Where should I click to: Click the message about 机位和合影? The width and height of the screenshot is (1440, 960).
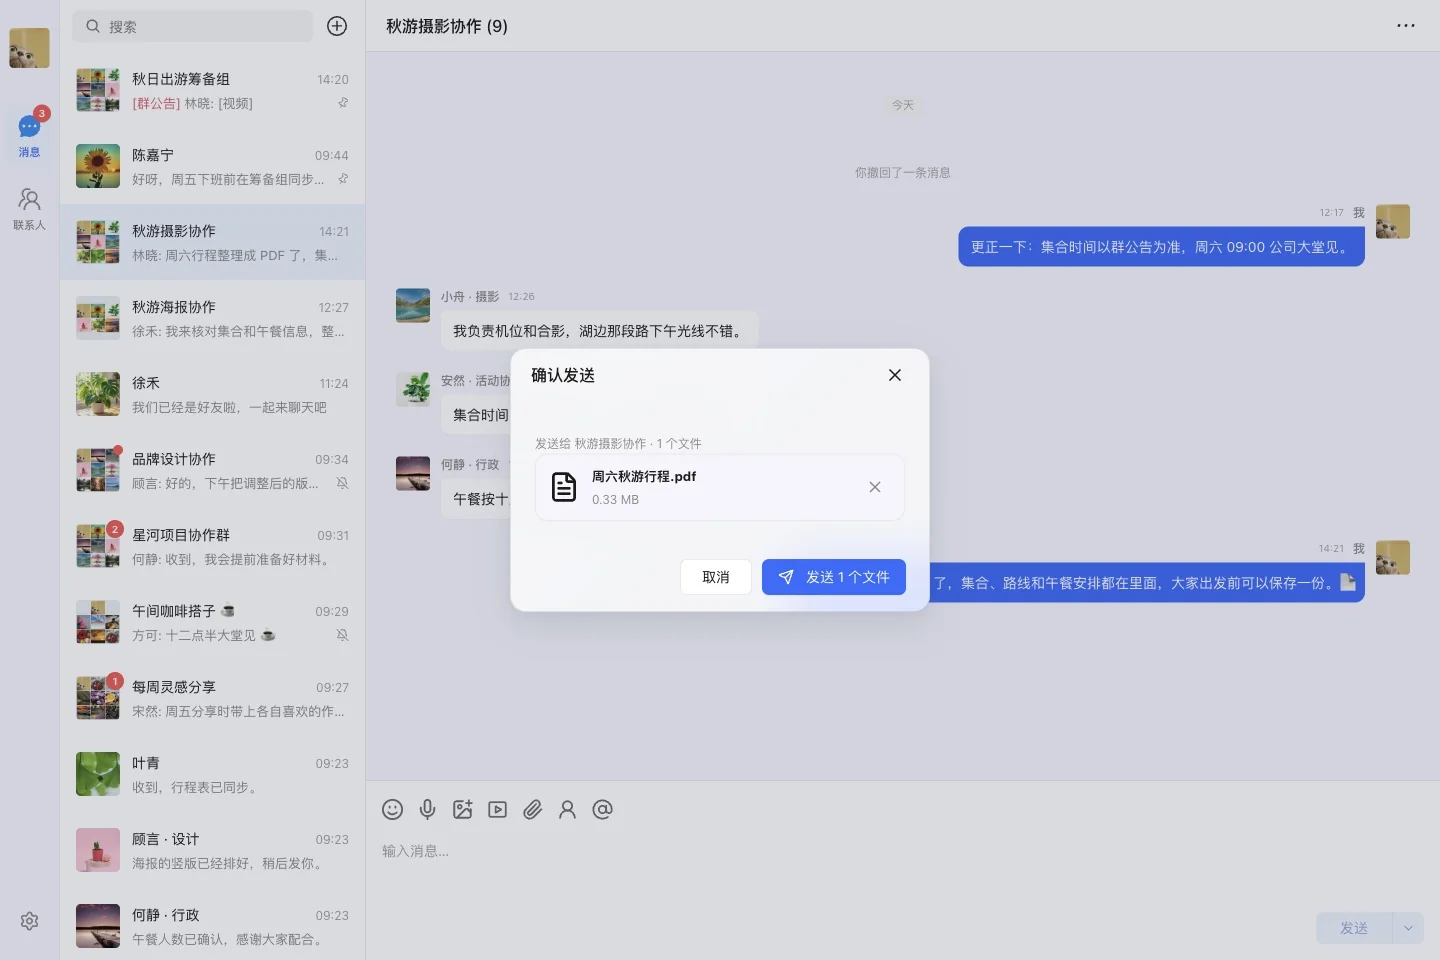pos(599,330)
